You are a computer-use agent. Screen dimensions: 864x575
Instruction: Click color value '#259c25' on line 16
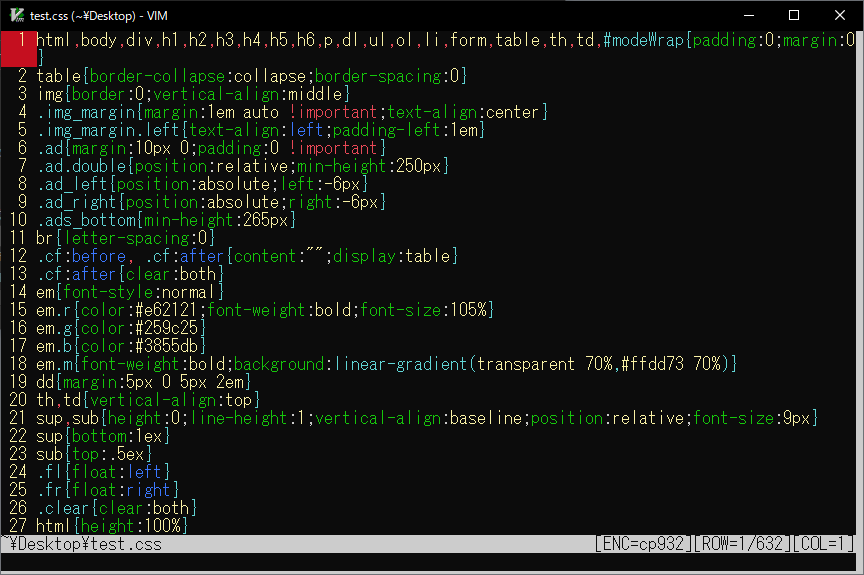click(166, 328)
